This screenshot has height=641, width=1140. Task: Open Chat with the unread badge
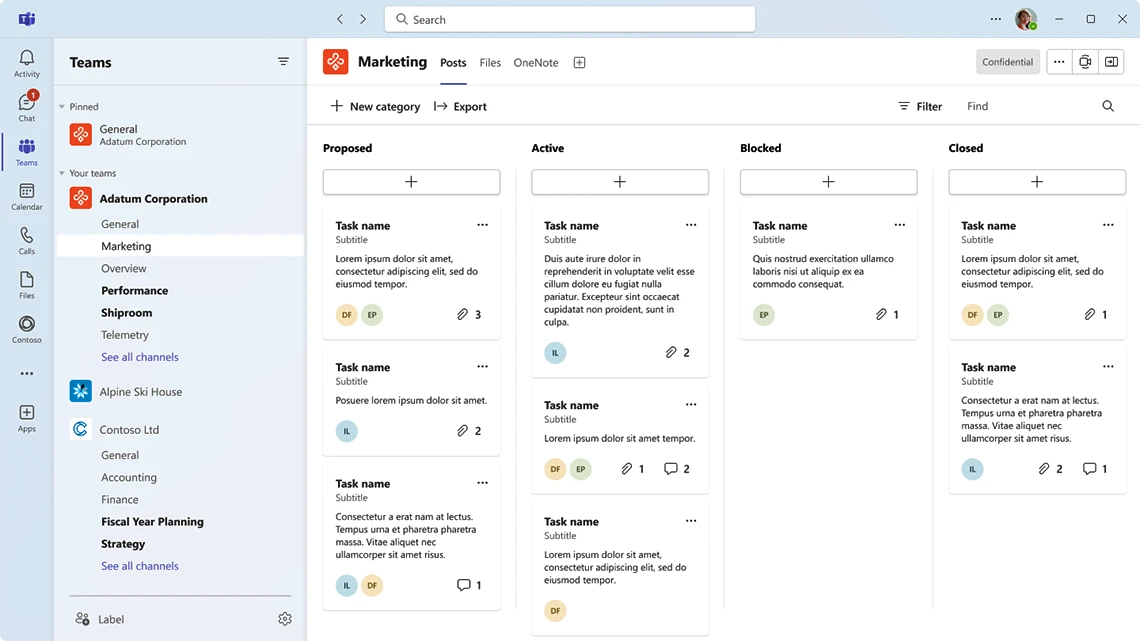point(27,107)
